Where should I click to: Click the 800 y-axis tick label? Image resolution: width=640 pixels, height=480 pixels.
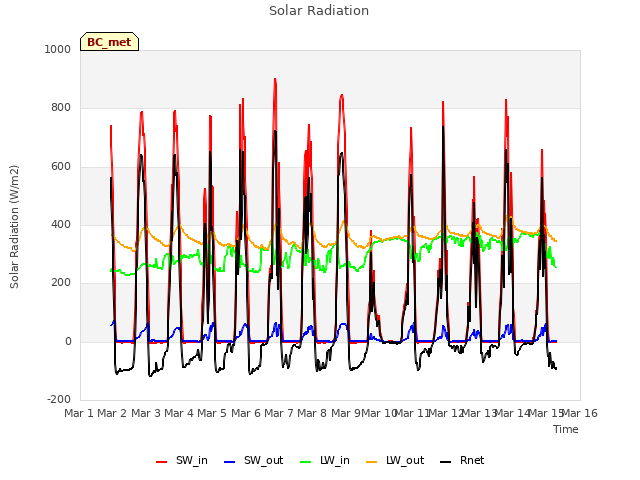pos(61,107)
